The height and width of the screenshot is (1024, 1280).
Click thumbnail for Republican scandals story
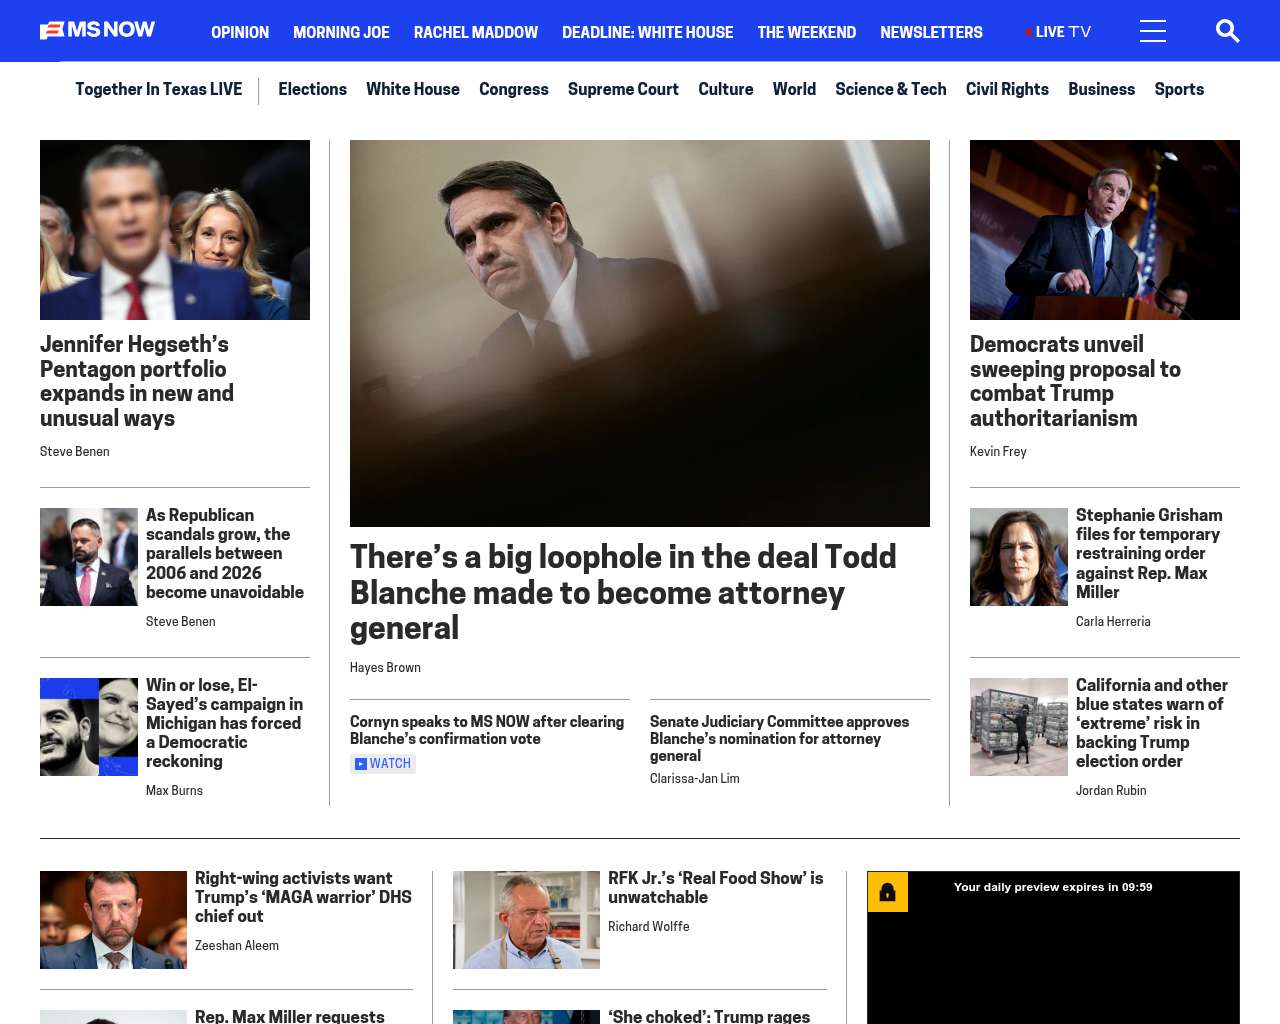[x=89, y=557]
